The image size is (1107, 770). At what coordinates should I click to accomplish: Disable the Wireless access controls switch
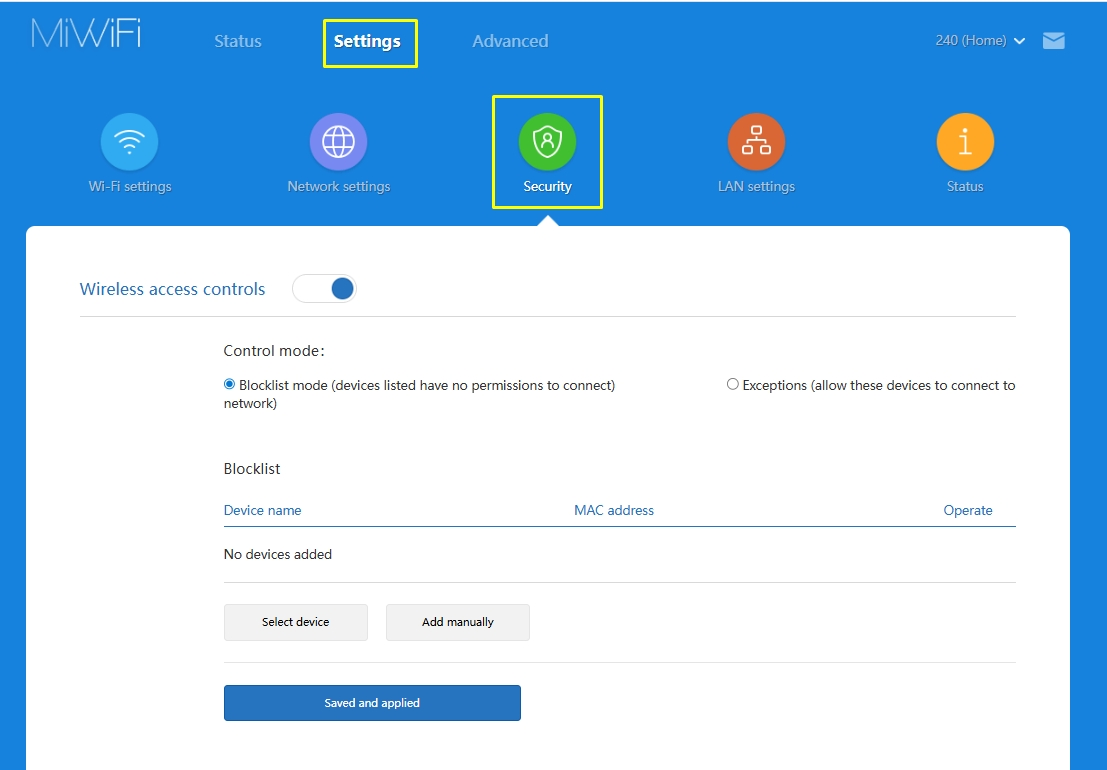(x=324, y=289)
